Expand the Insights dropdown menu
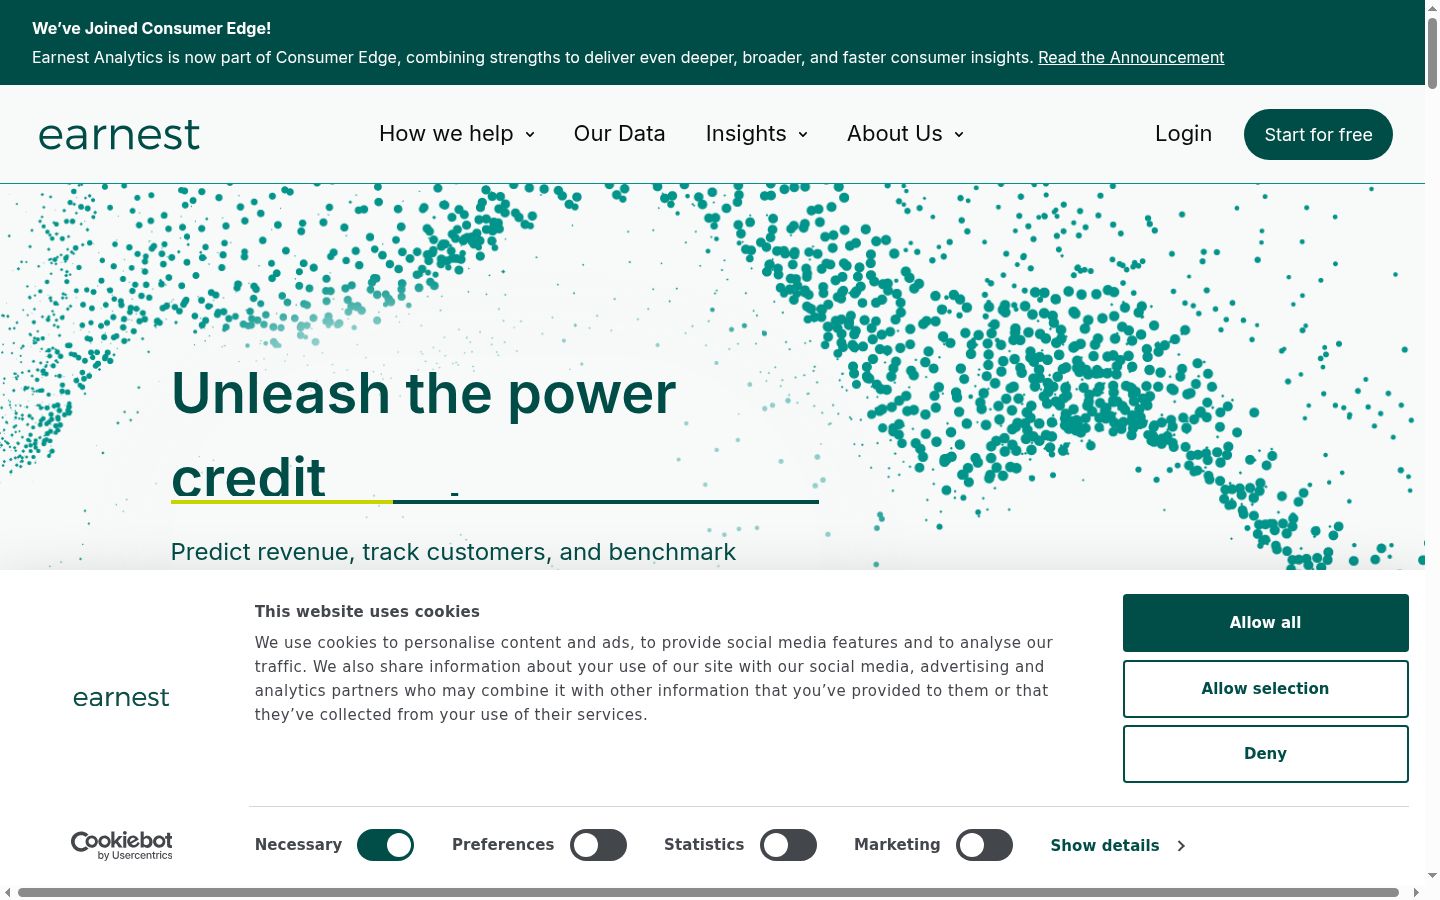Screen dimensions: 1440x900 pos(757,134)
